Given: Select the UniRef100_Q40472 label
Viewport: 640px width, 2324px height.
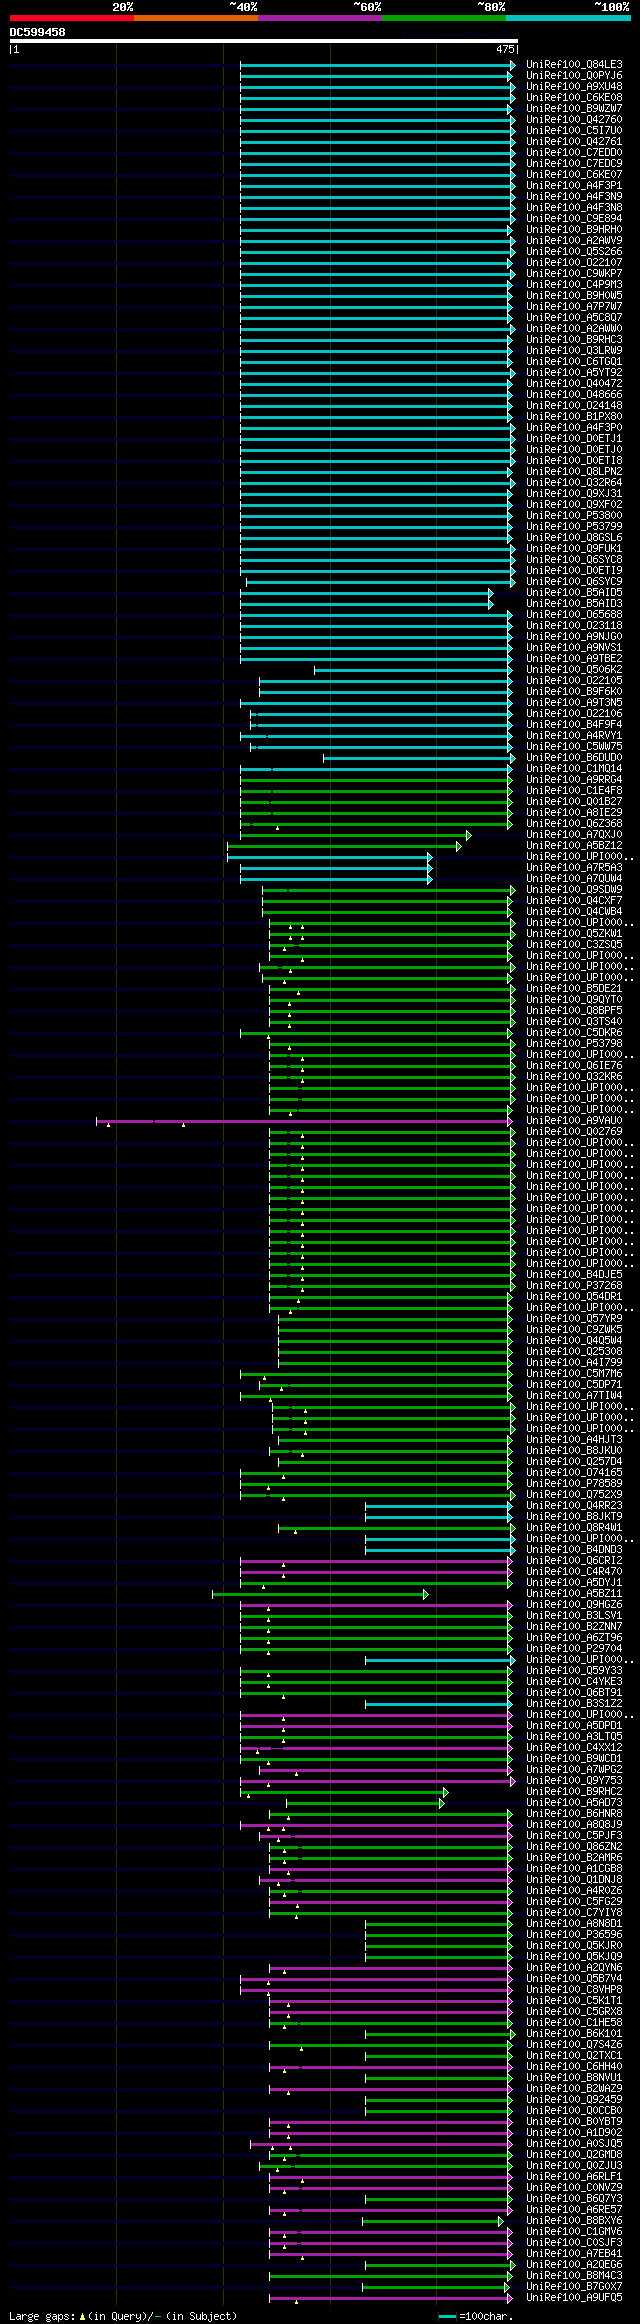Looking at the screenshot, I should pos(574,384).
